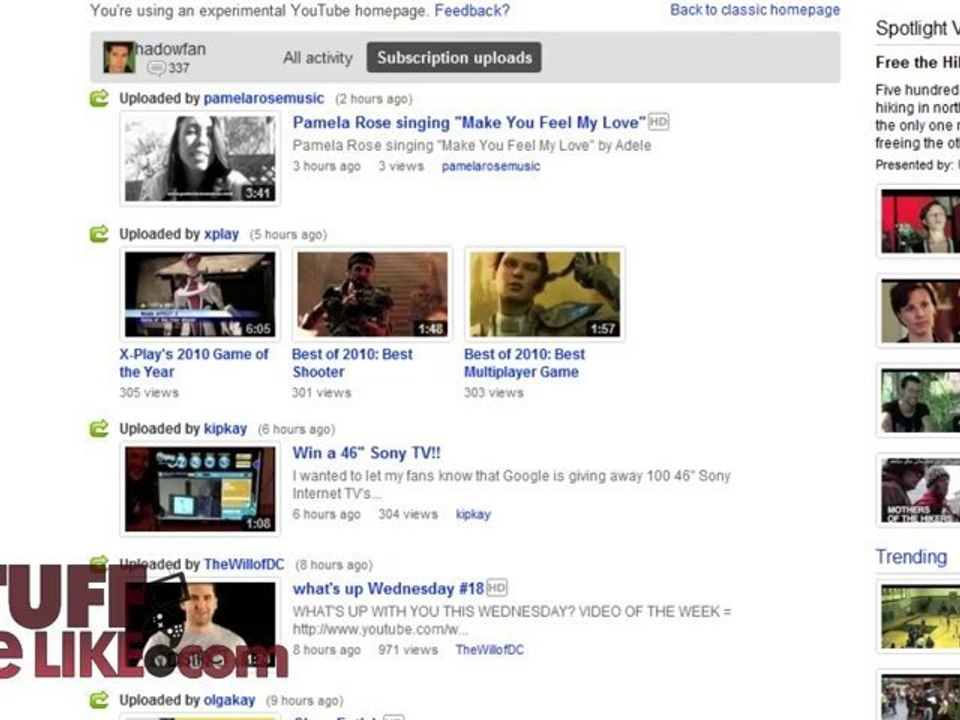Open the Pamela Rose singing "Make You Feel My Love" title

coord(469,122)
